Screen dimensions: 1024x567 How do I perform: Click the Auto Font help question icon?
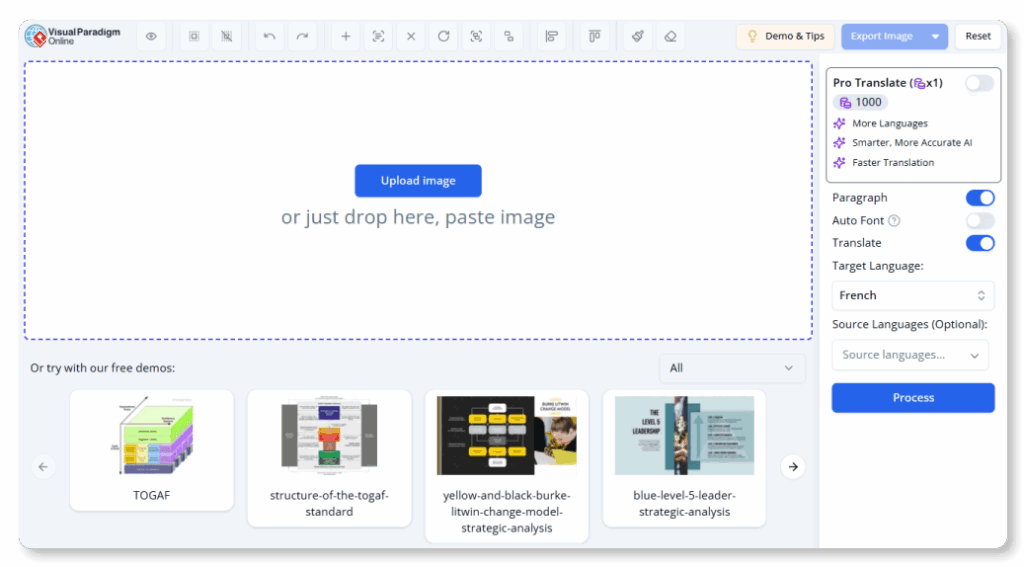tap(894, 221)
